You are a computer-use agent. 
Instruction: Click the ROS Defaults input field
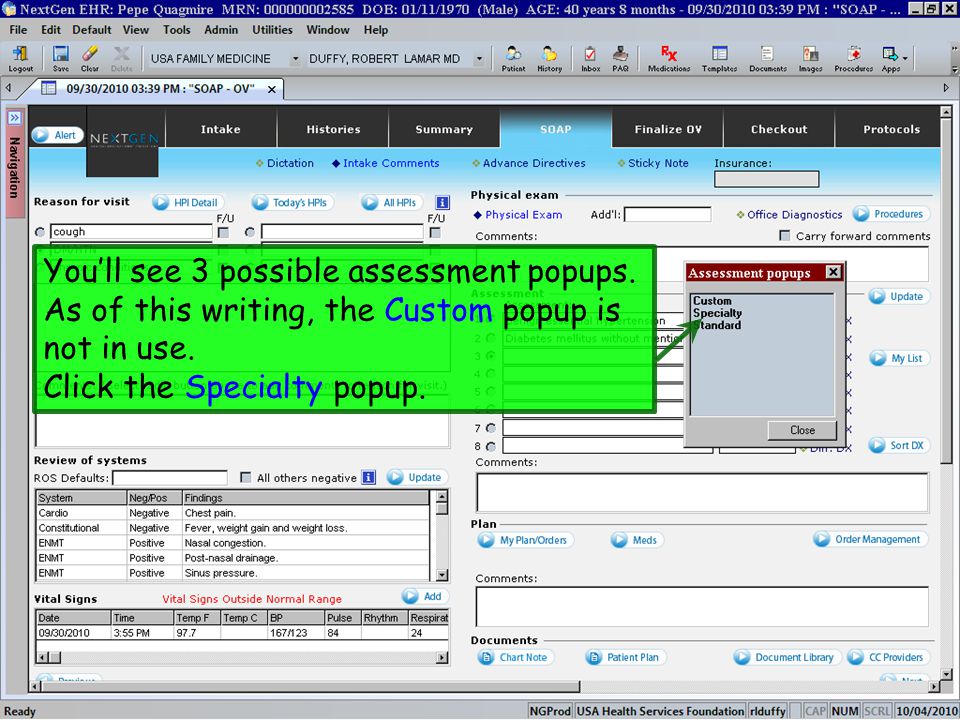pos(170,478)
